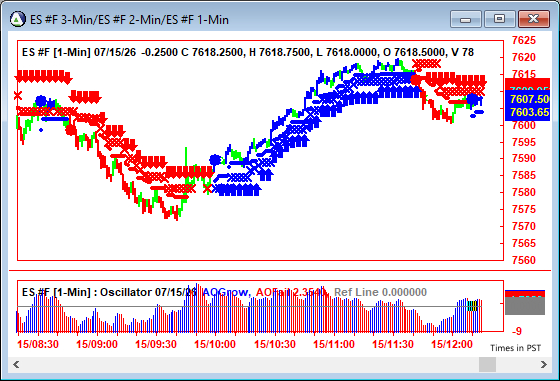Click the red X marker at the chart's left edge
This screenshot has width=560, height=381.
[x=18, y=96]
